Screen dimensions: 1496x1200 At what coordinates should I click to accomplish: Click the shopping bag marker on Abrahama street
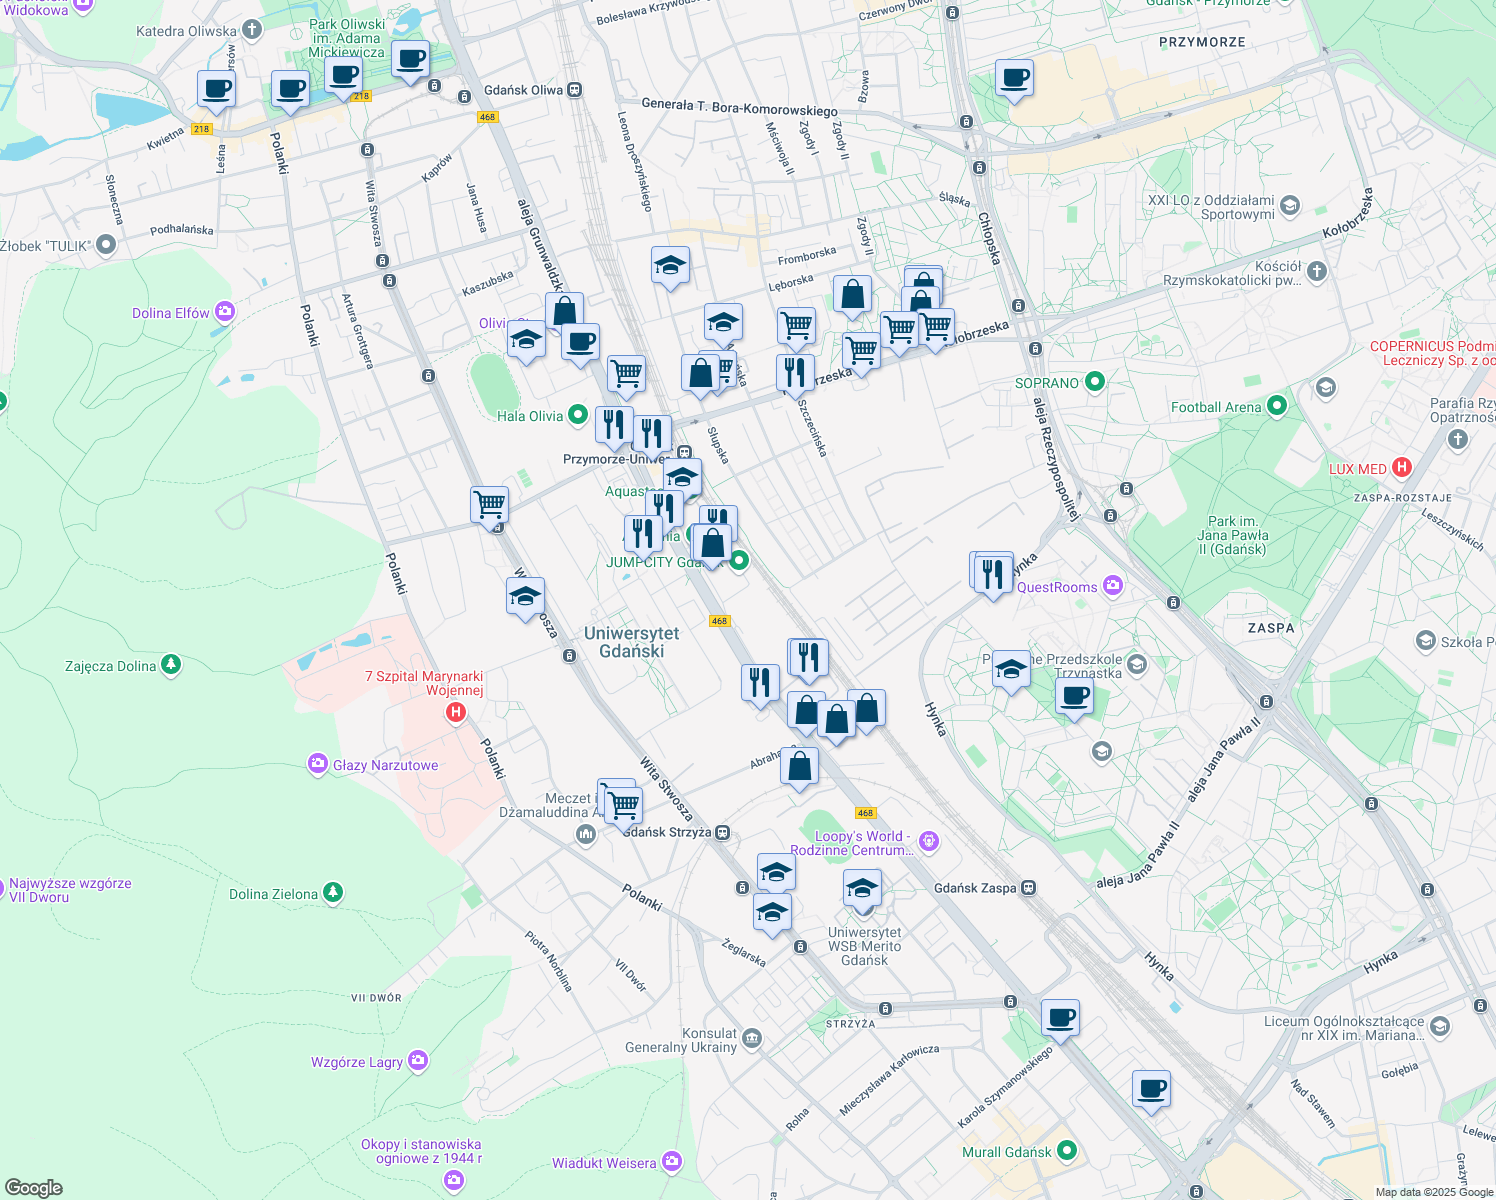point(799,768)
